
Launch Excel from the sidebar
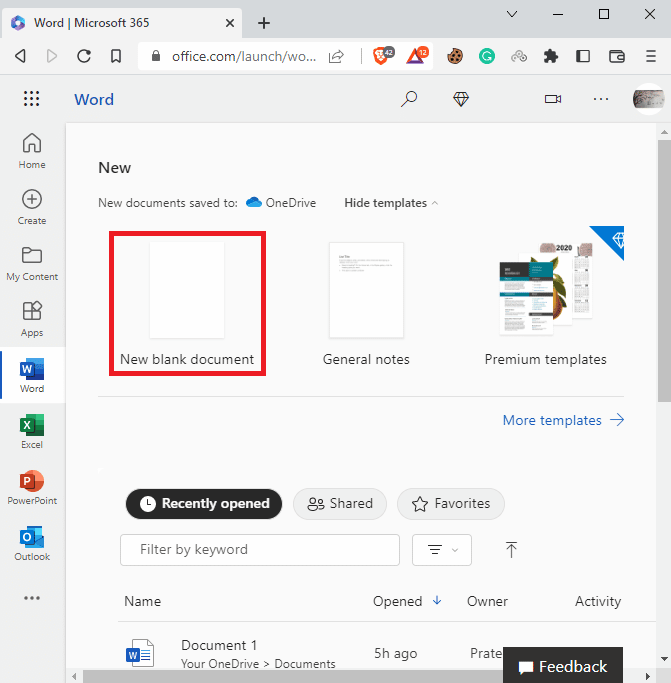click(32, 431)
